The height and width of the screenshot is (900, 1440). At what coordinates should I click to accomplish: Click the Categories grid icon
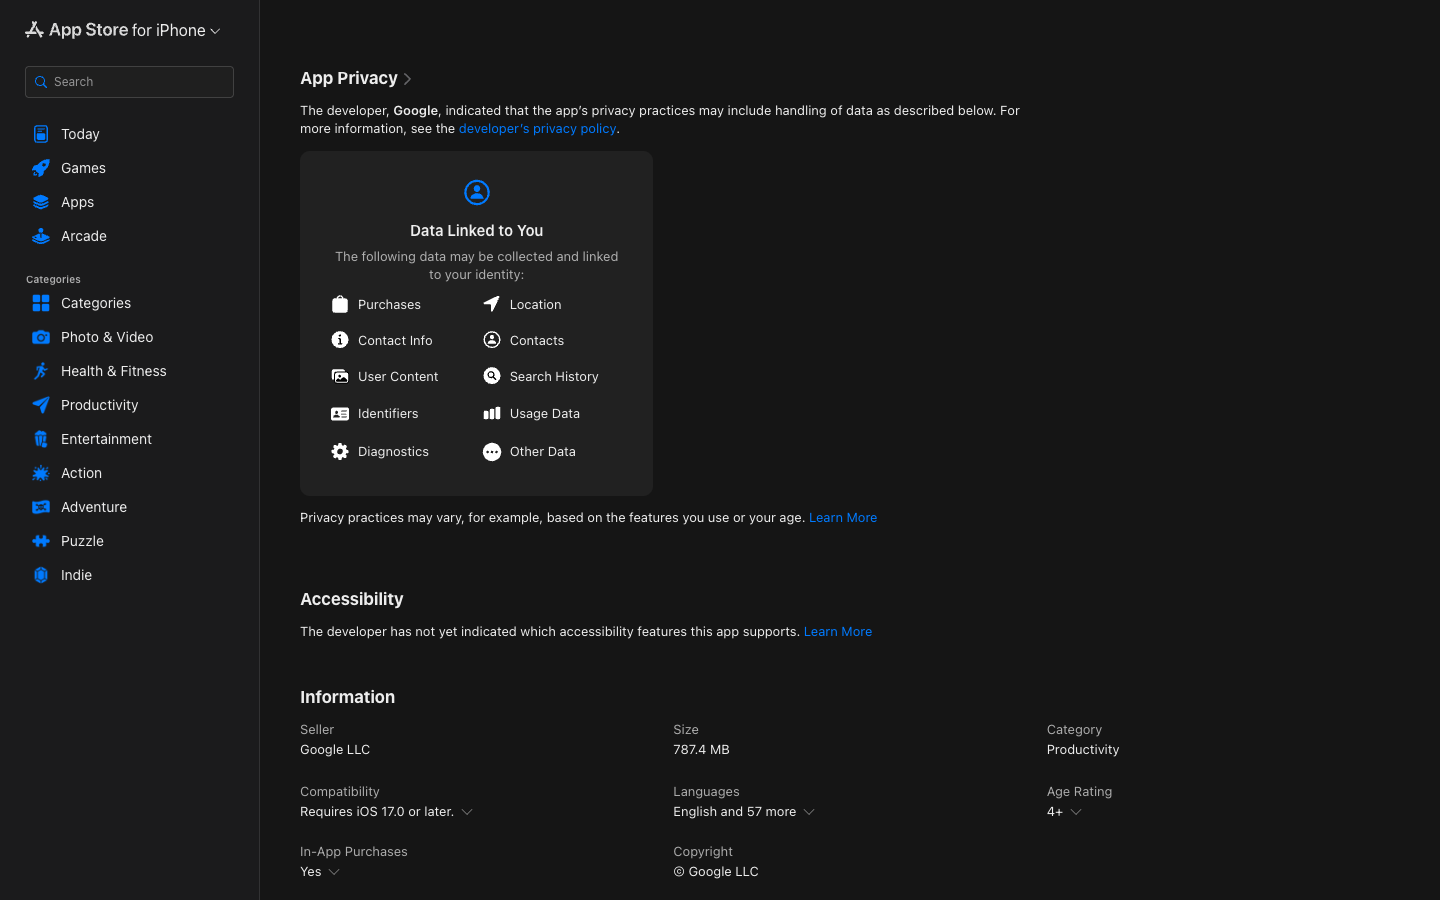click(x=41, y=303)
